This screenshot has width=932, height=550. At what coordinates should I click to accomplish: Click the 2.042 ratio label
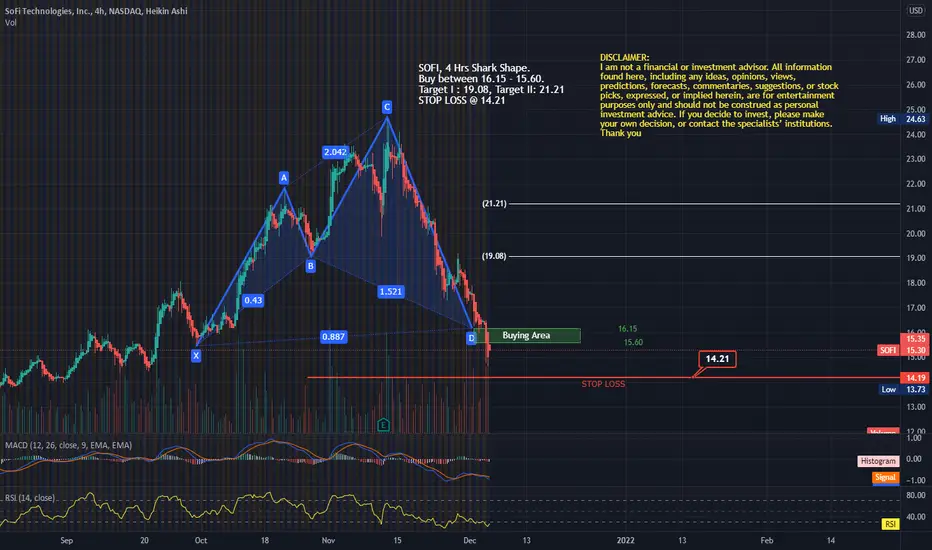click(335, 152)
